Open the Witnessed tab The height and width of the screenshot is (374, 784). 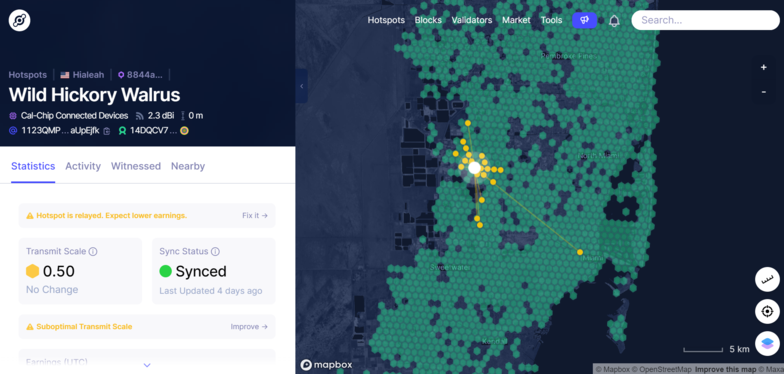pyautogui.click(x=136, y=166)
